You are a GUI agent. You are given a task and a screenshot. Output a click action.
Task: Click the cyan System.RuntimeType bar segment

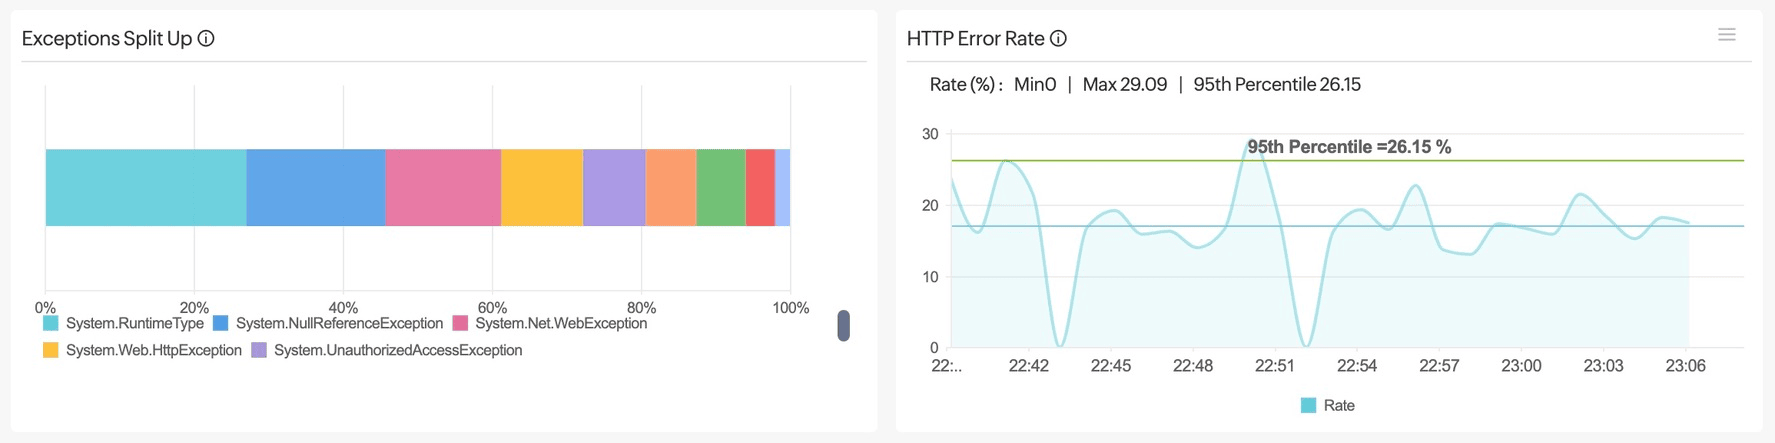click(145, 188)
